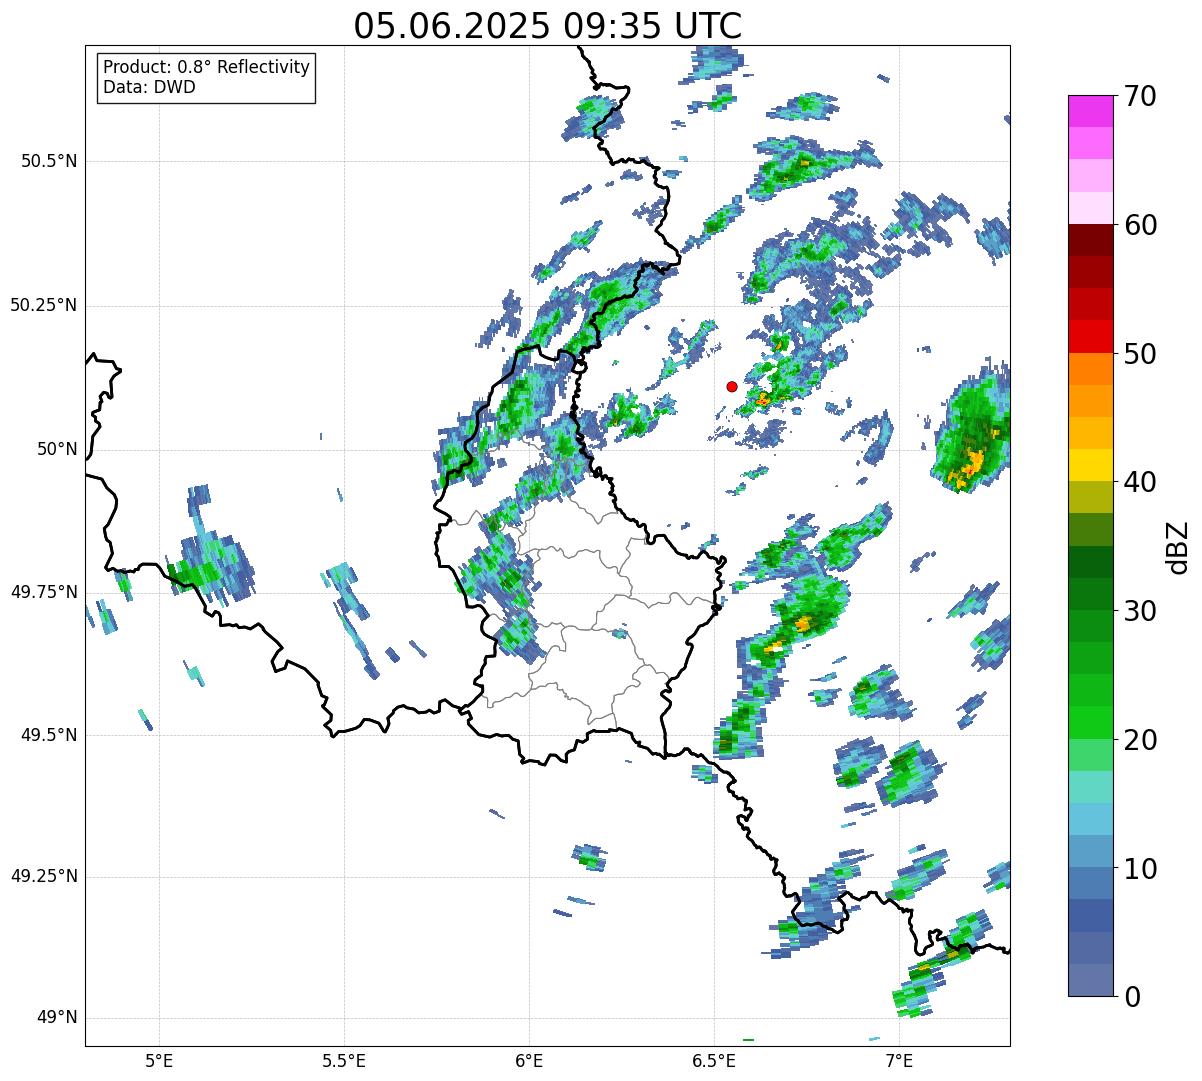Click the "6°E" longitude label
Screen dimensions: 1202x1081
529,1060
